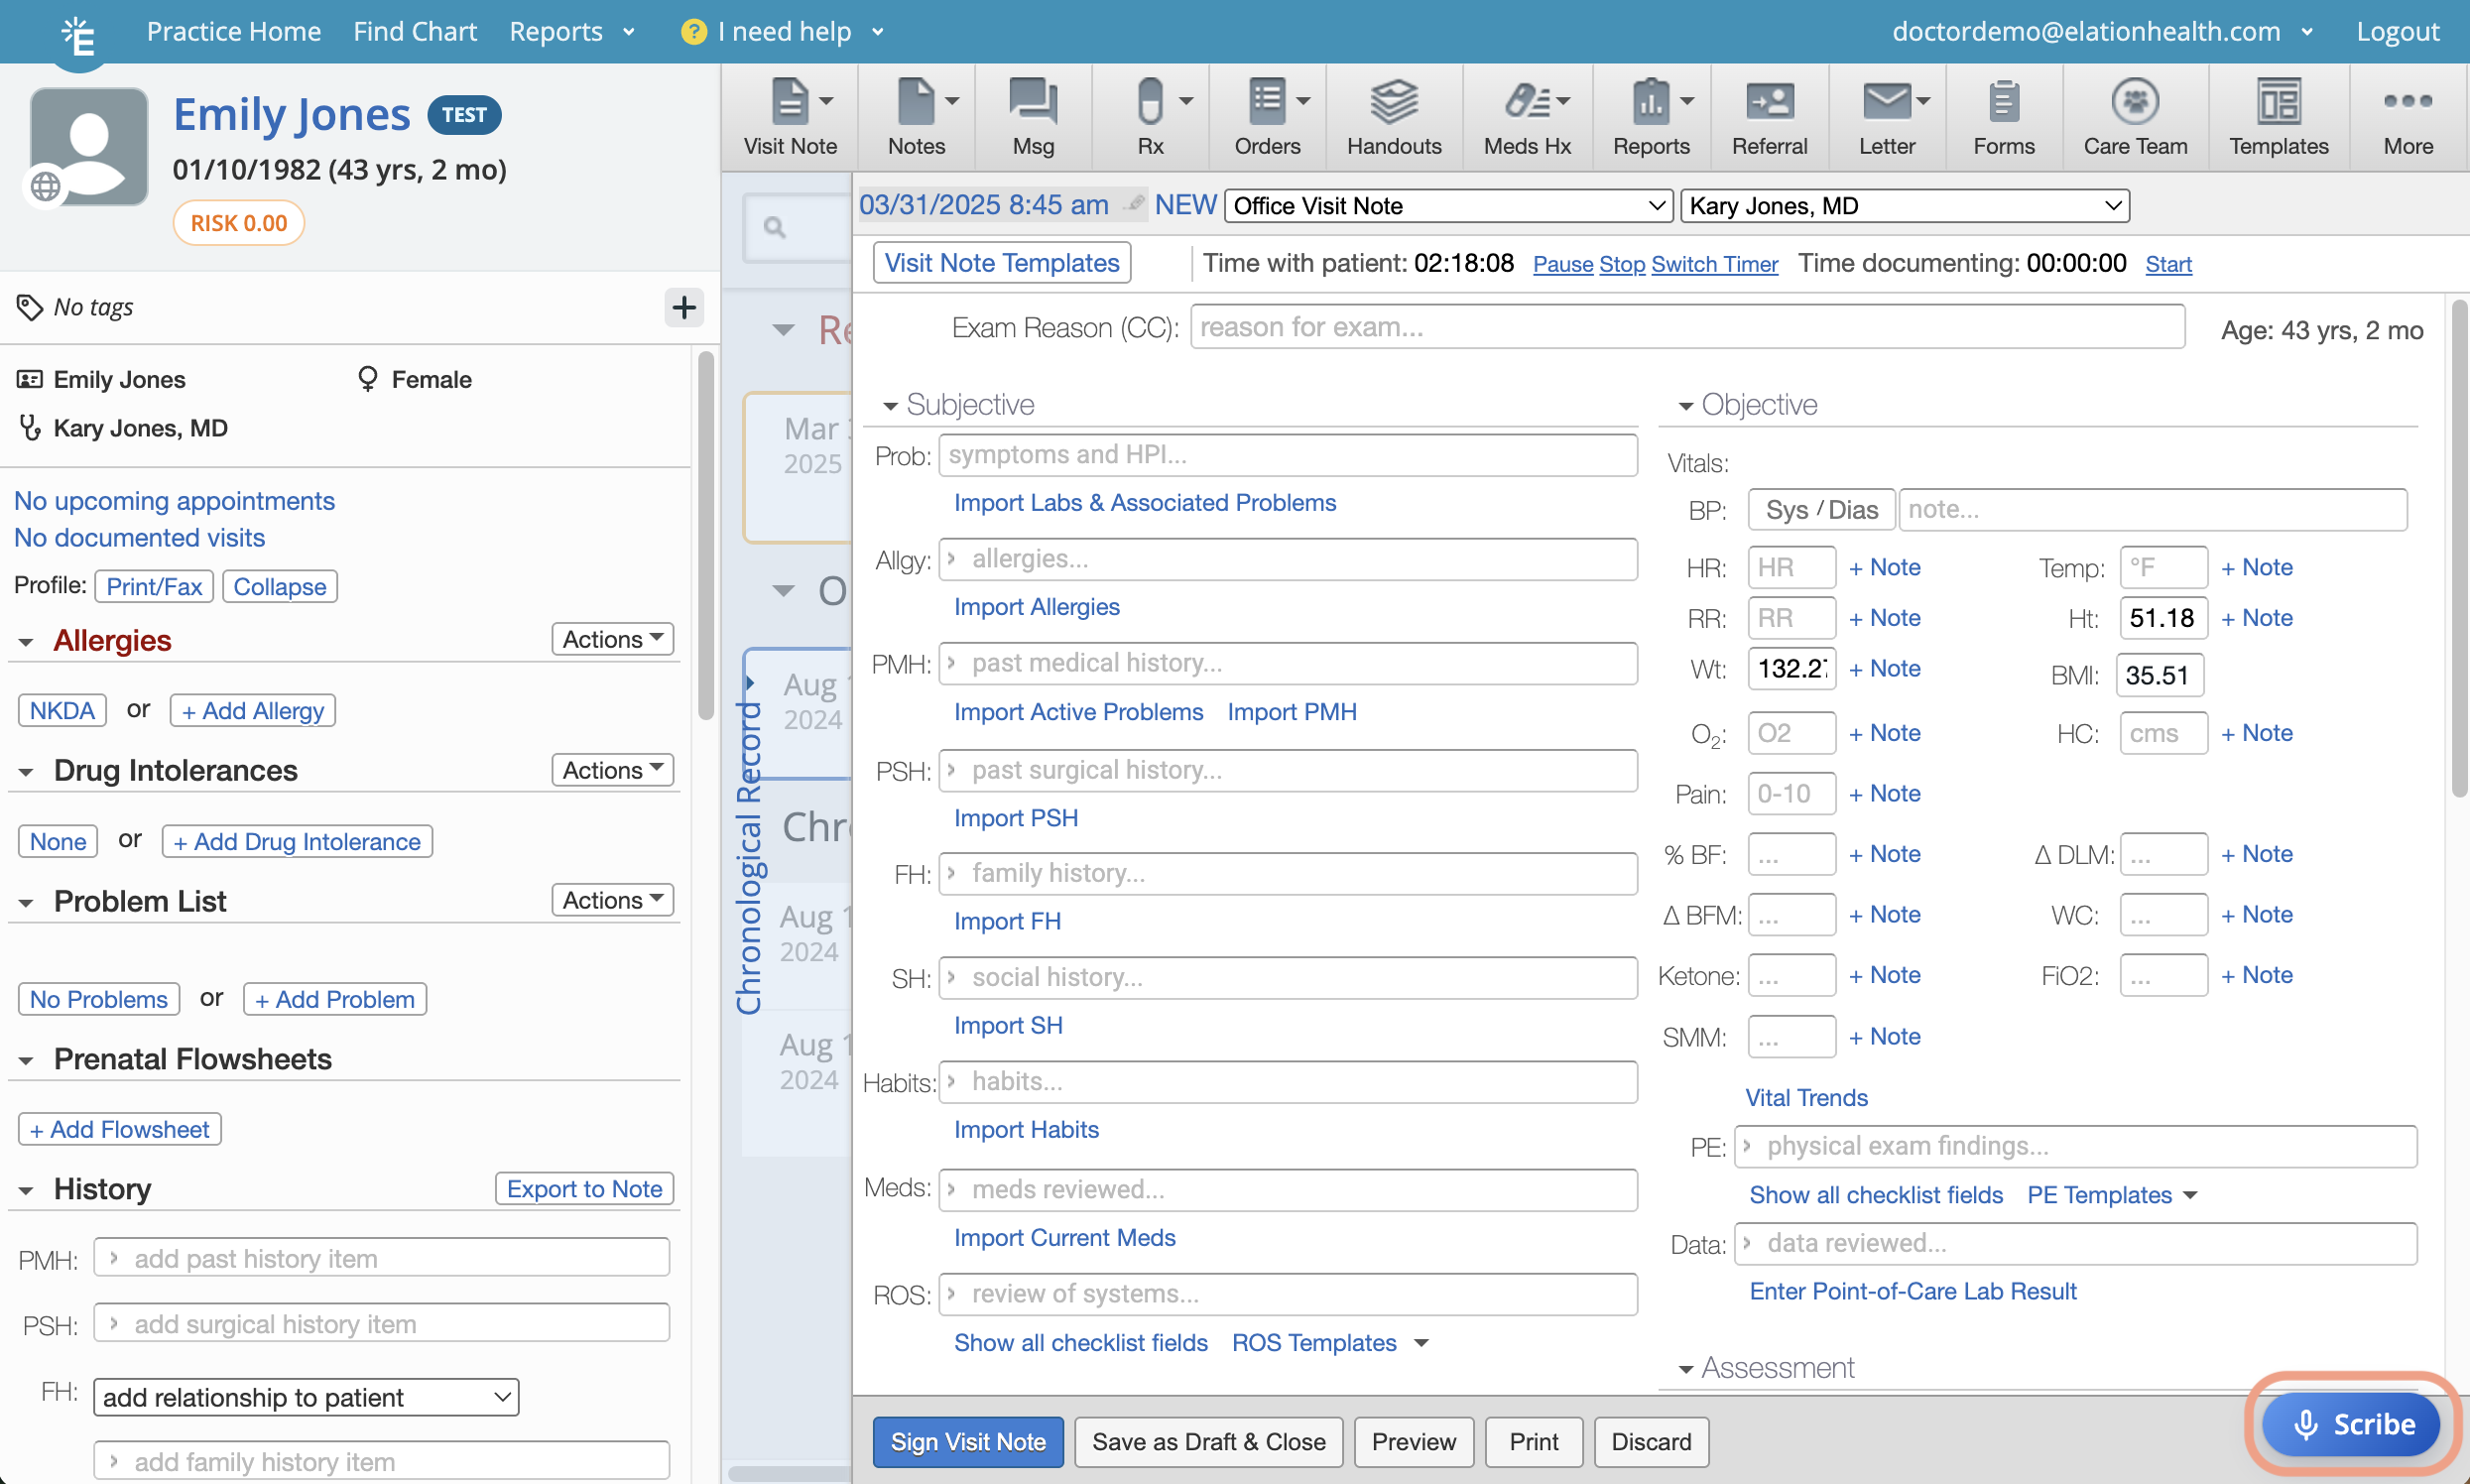This screenshot has width=2470, height=1484.
Task: Click the Scribe microphone button
Action: 2351,1423
